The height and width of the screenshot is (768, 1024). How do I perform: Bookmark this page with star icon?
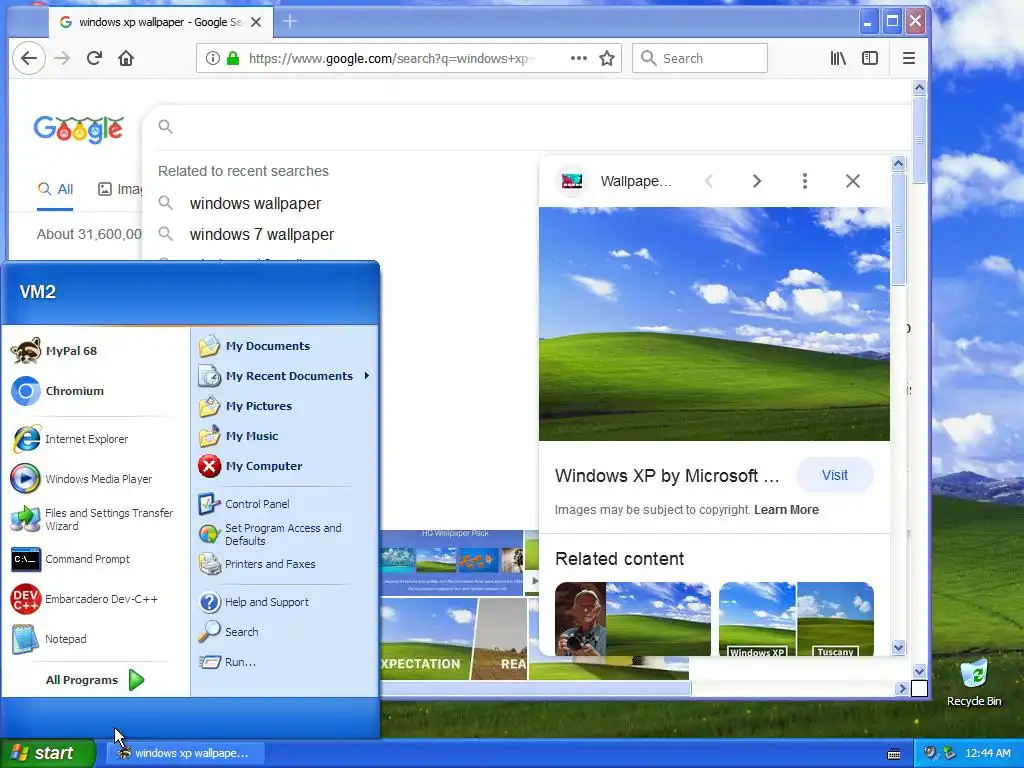[607, 58]
